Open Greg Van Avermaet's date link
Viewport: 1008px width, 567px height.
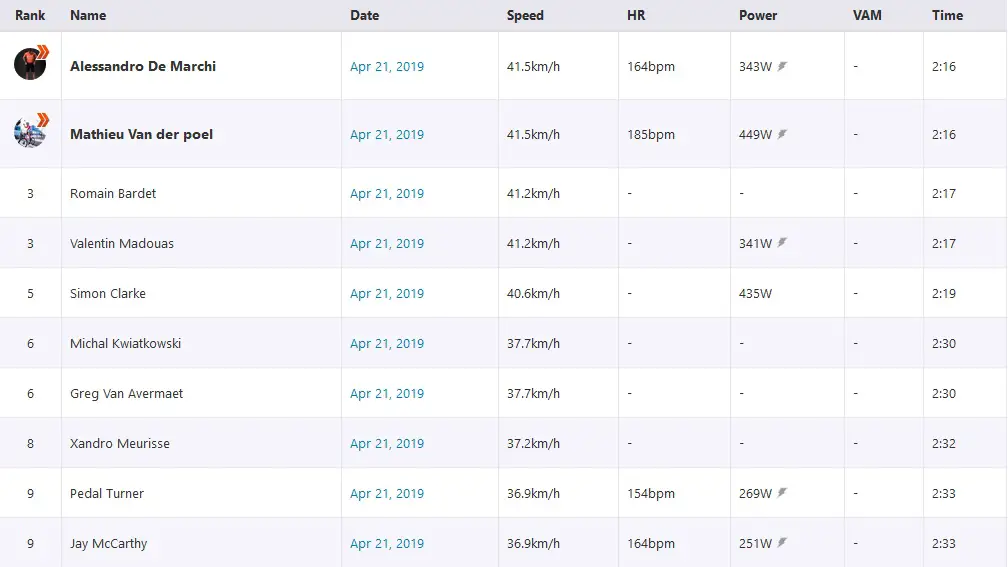[x=387, y=393]
